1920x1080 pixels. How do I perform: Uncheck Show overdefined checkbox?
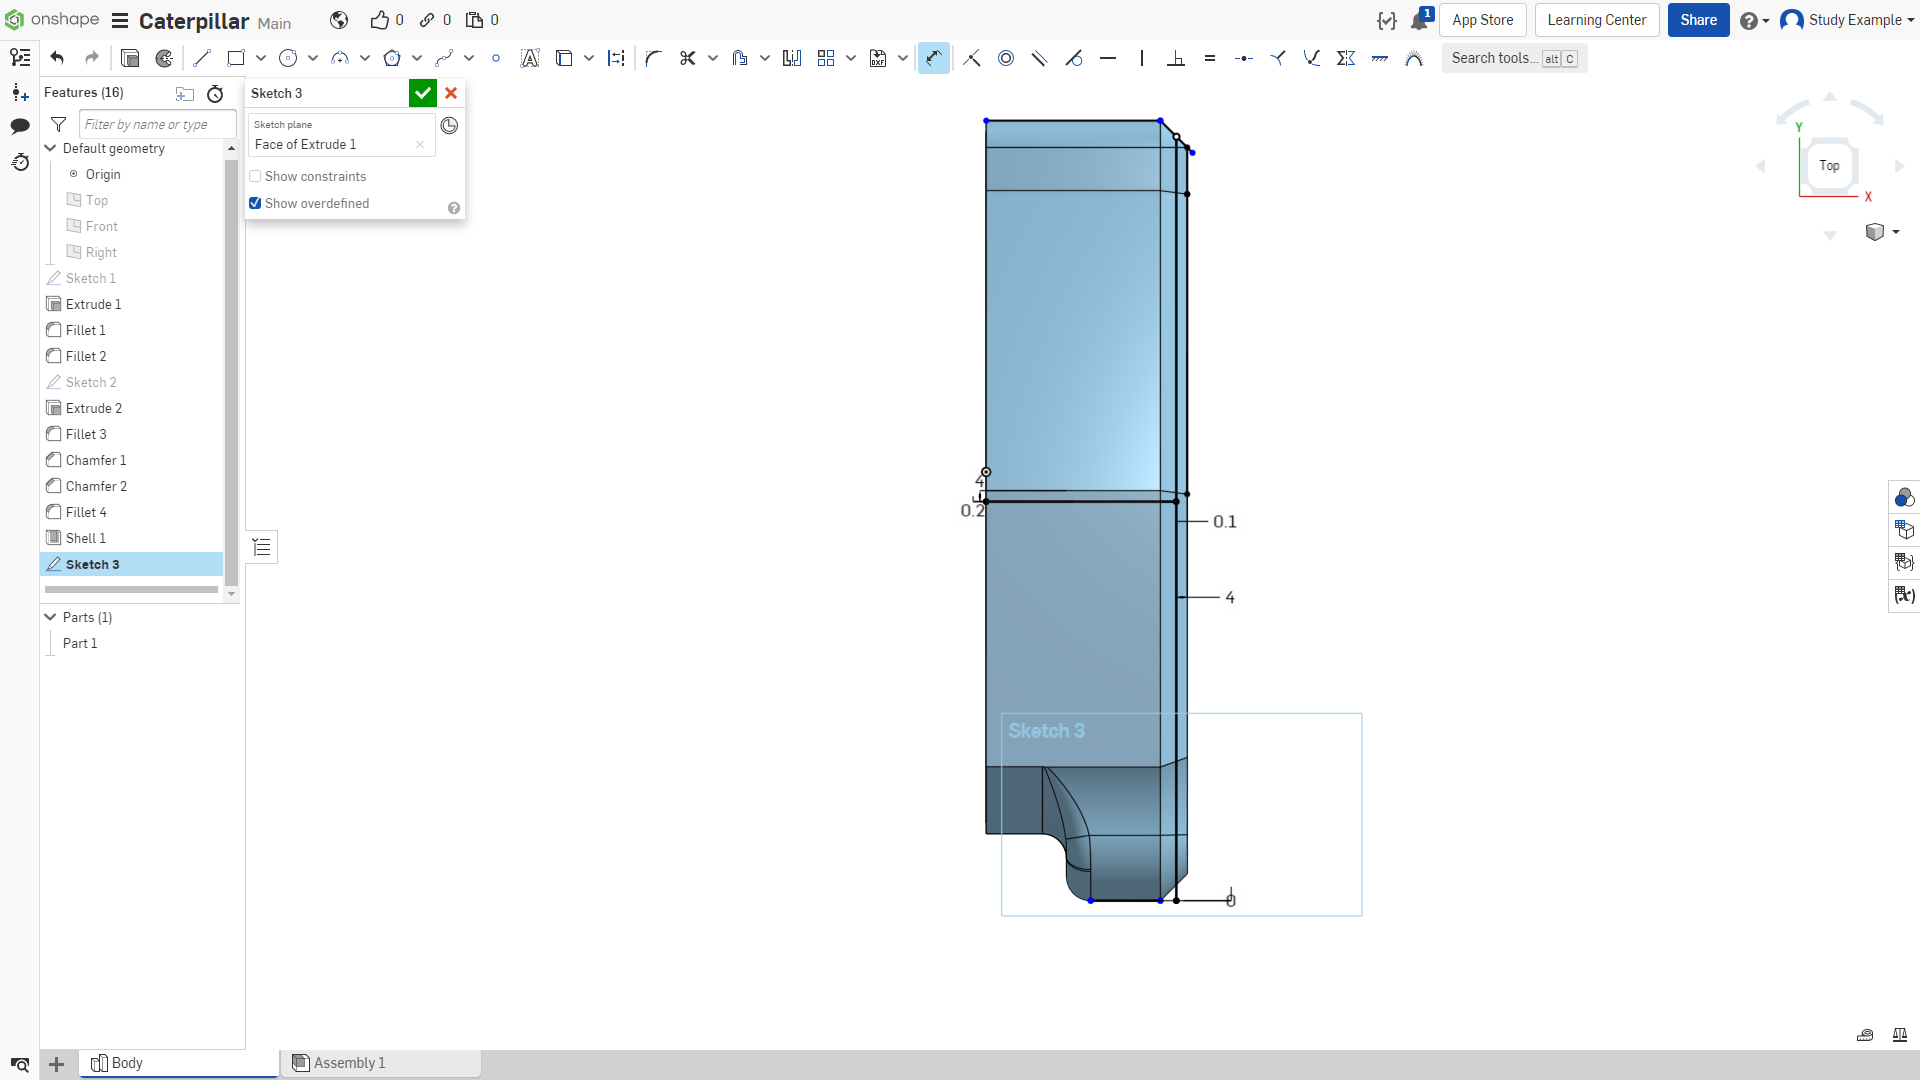[x=255, y=203]
